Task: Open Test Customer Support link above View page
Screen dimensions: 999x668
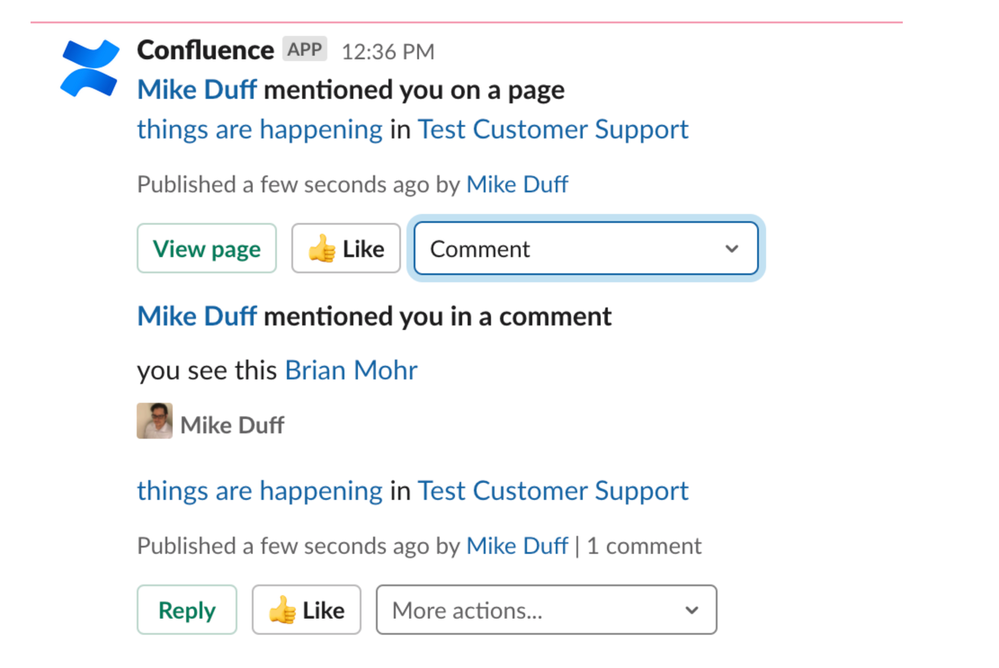Action: [553, 129]
